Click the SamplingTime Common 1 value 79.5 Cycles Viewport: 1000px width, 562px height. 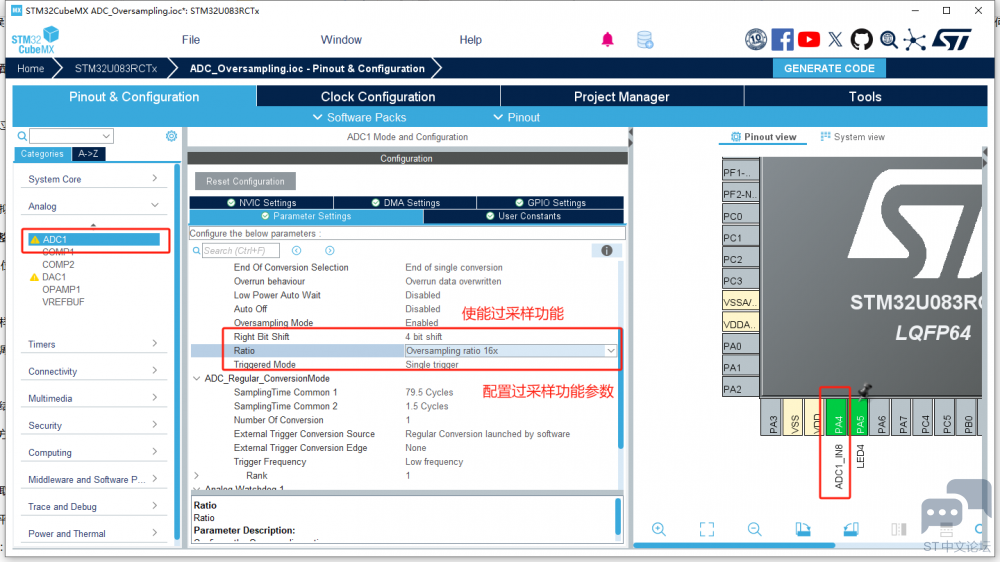coord(429,392)
